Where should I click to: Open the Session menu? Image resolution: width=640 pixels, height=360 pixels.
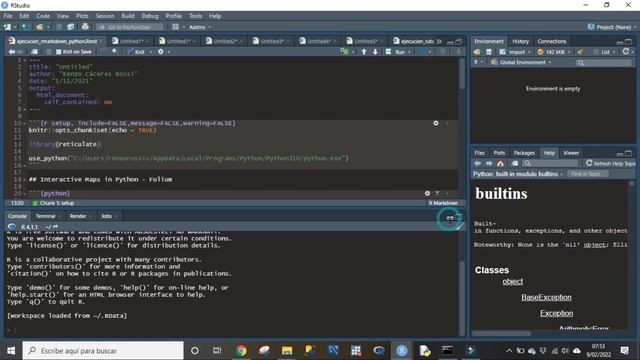point(105,16)
